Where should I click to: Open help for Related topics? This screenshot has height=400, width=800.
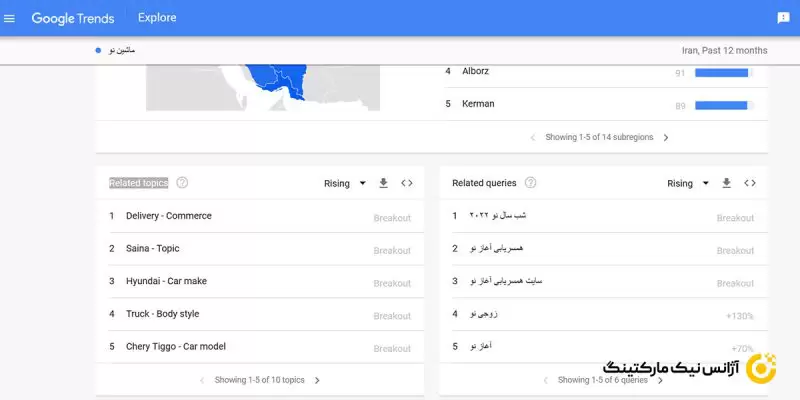pos(182,183)
